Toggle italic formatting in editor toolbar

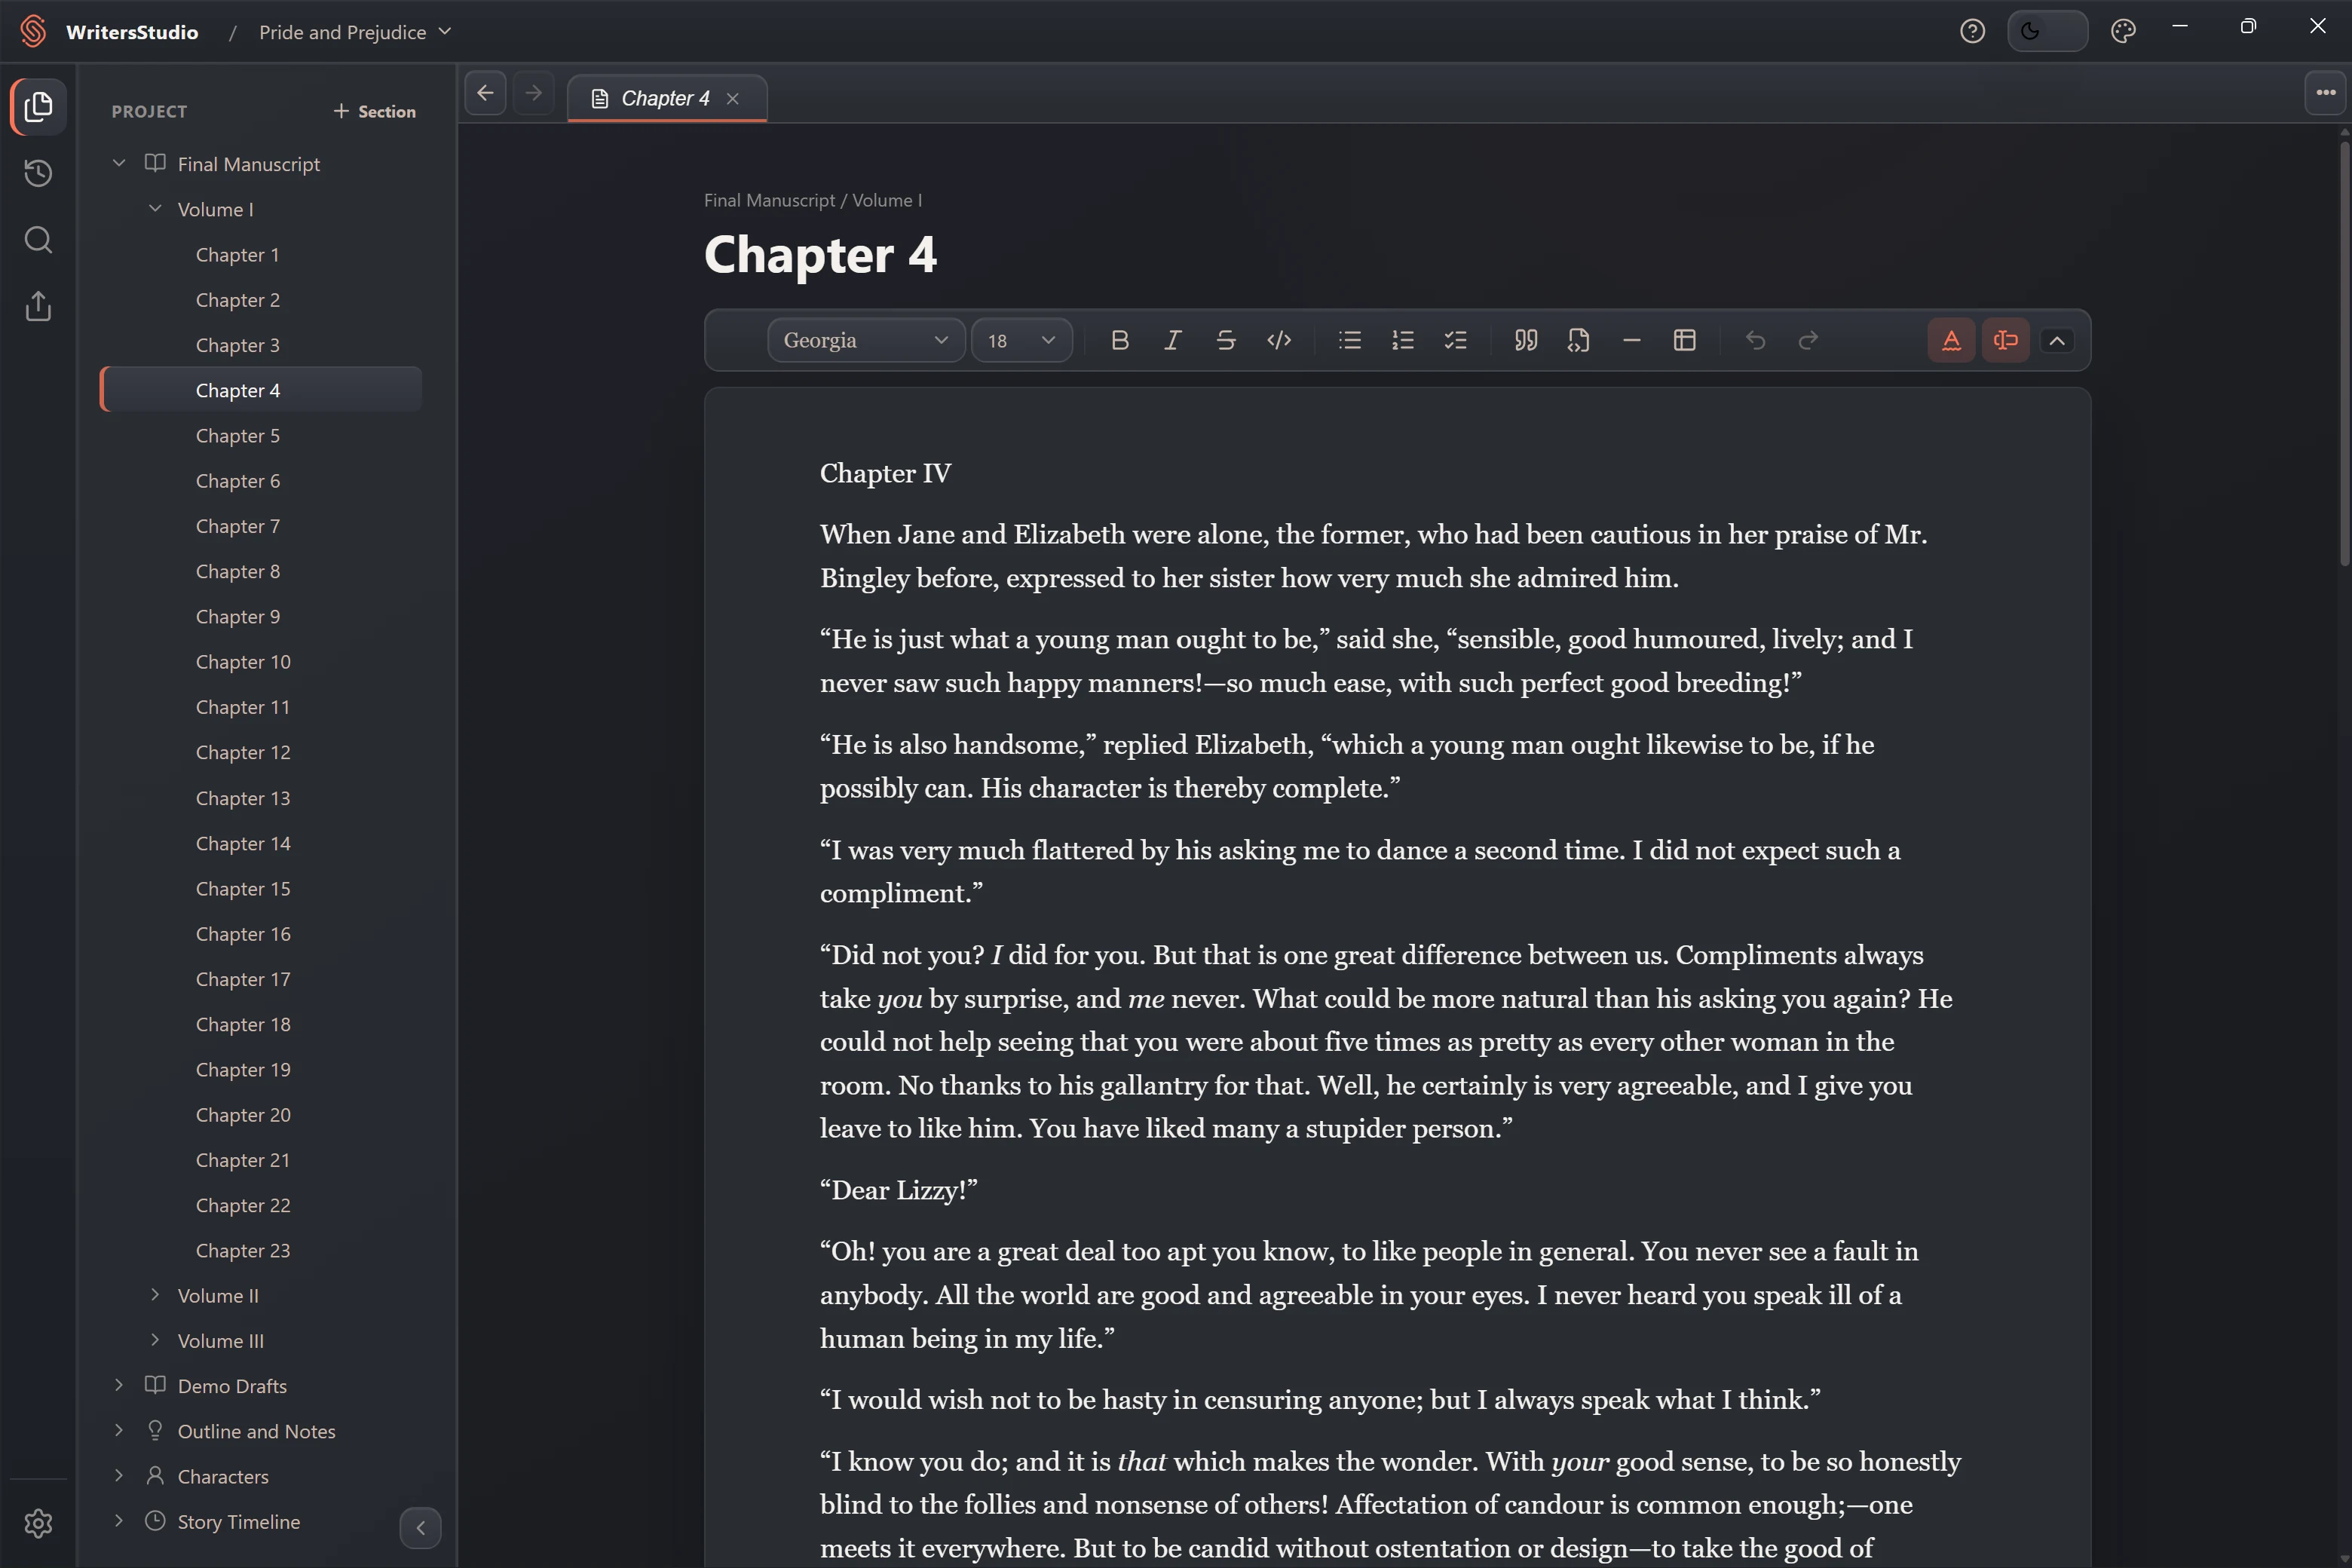[1173, 340]
